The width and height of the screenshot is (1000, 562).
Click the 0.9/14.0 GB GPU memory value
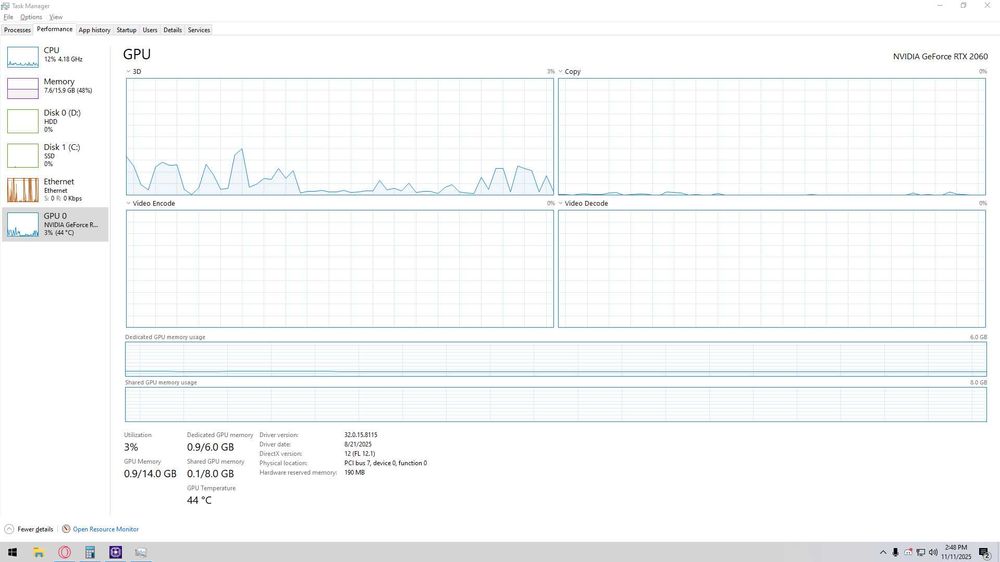pyautogui.click(x=150, y=474)
